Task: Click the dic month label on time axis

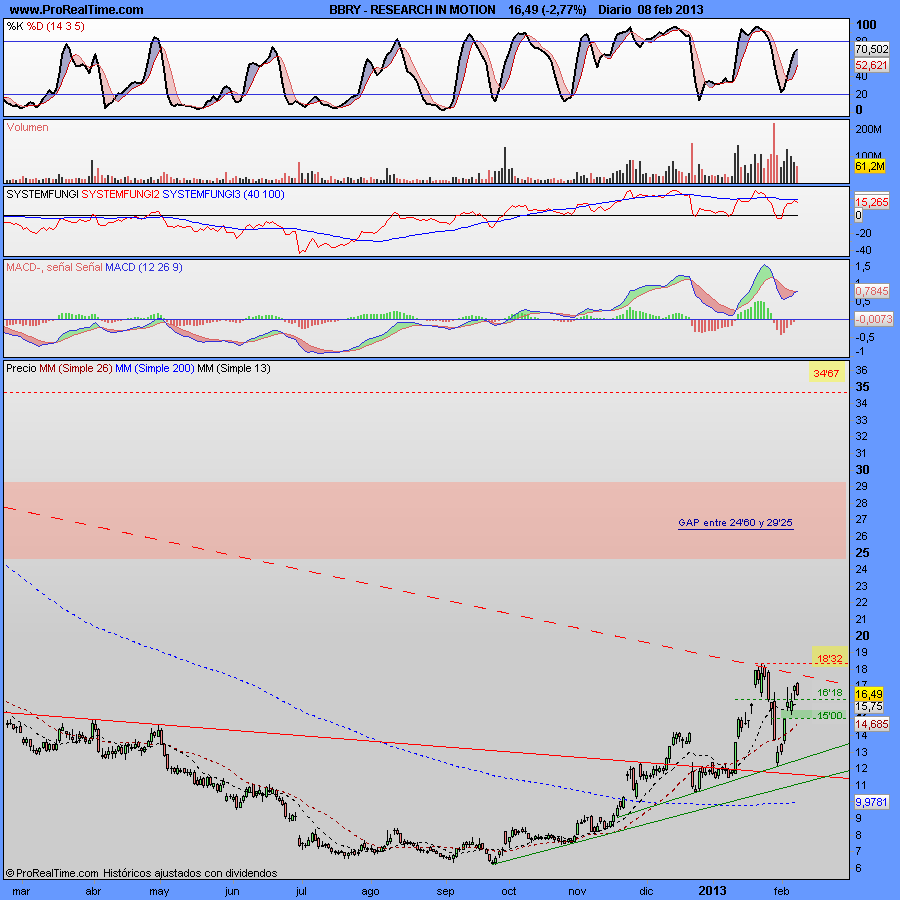Action: click(x=646, y=891)
